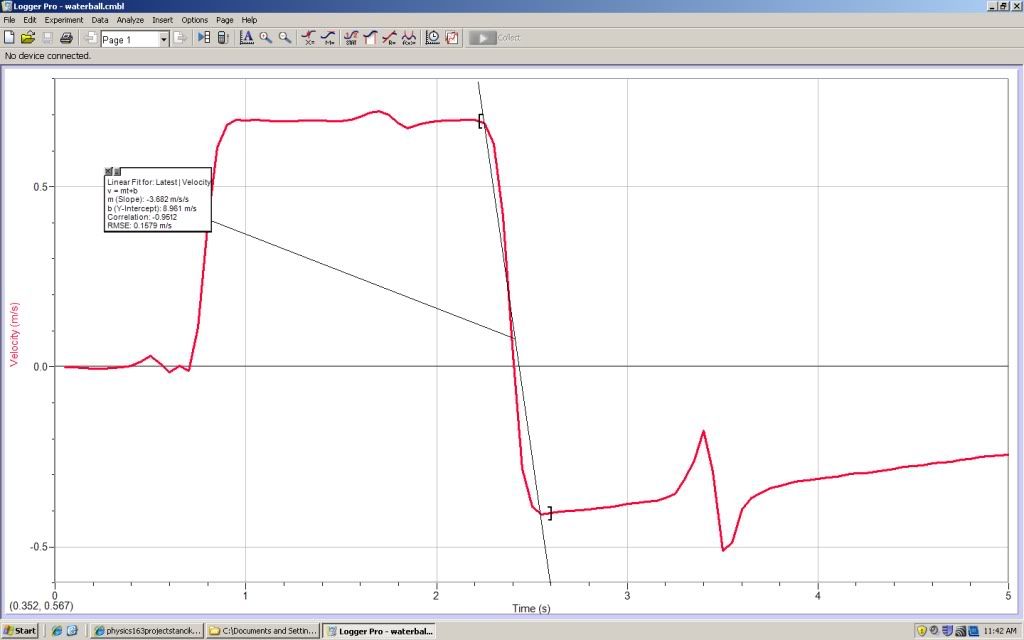Open the Curve Fit tool
Screen dimensions: 1024x640
click(x=408, y=38)
